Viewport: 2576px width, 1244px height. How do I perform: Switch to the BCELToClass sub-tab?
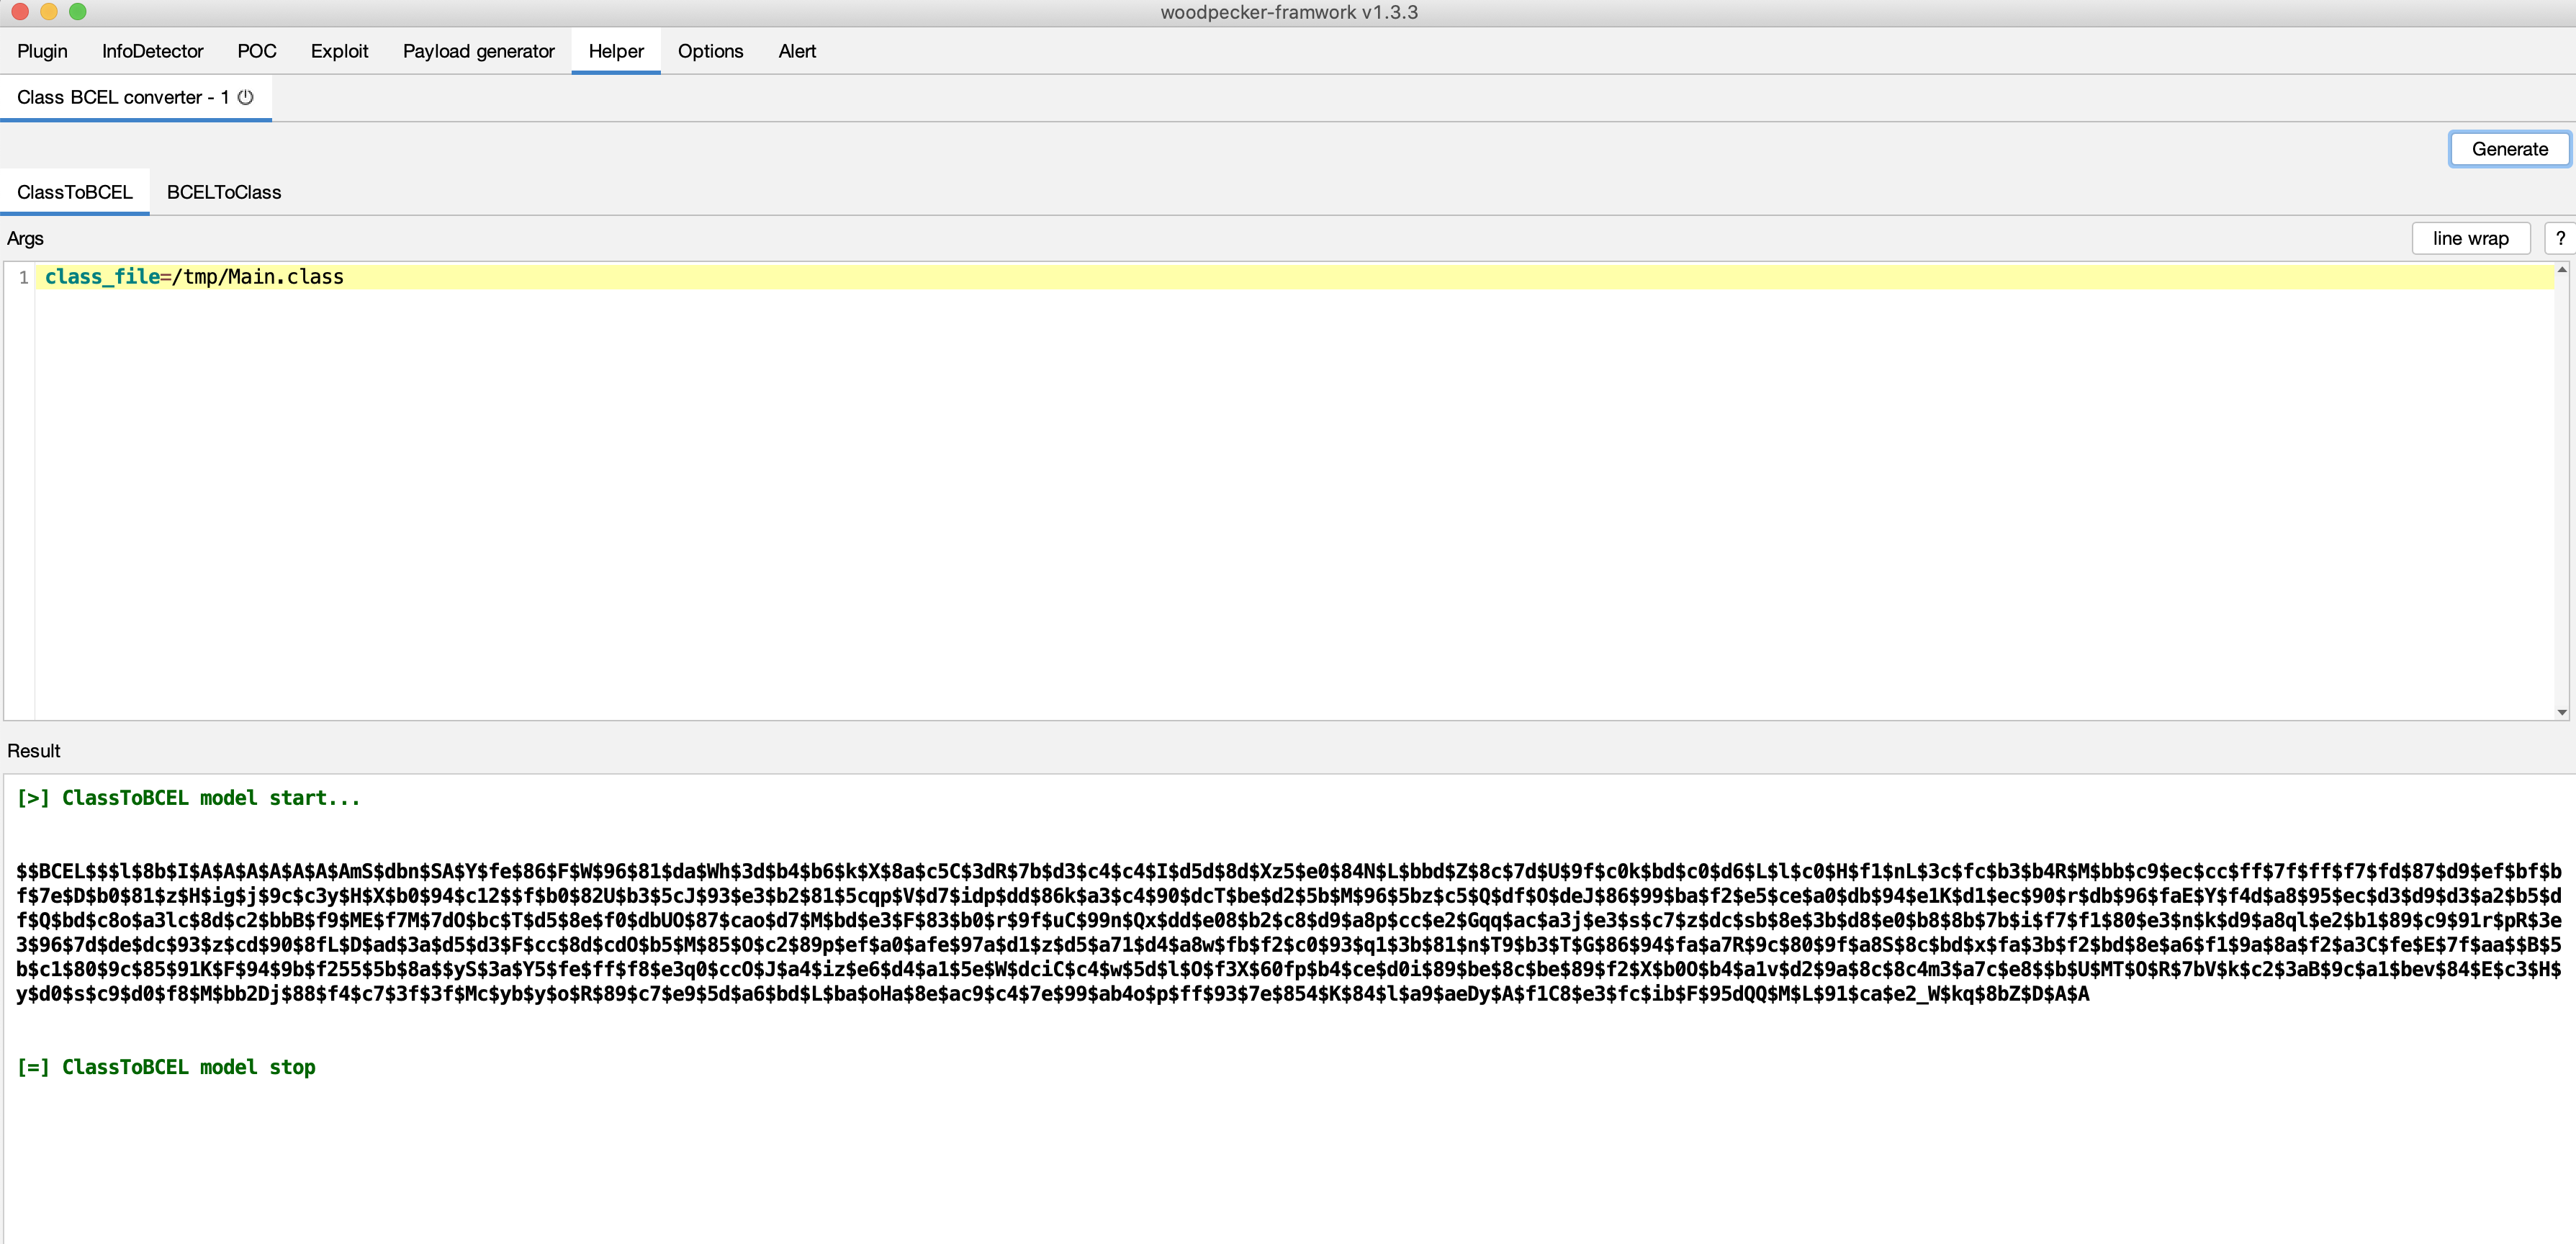[x=224, y=192]
